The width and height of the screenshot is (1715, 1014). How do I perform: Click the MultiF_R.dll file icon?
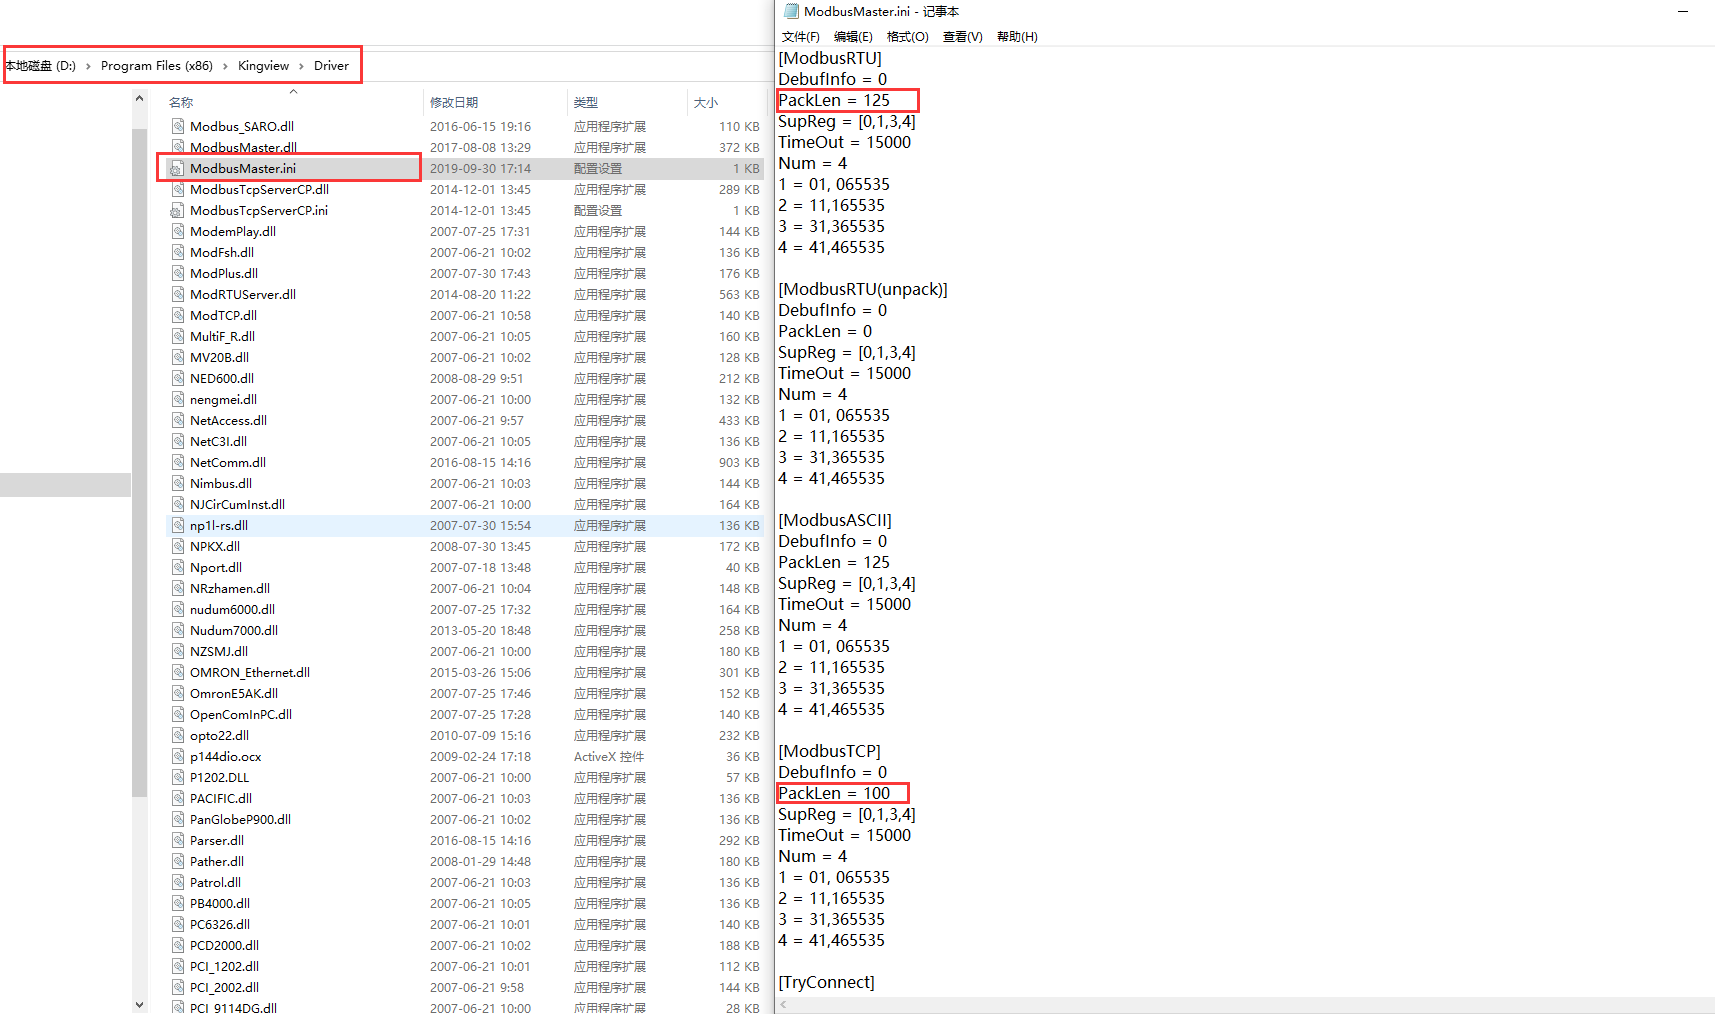click(x=177, y=336)
